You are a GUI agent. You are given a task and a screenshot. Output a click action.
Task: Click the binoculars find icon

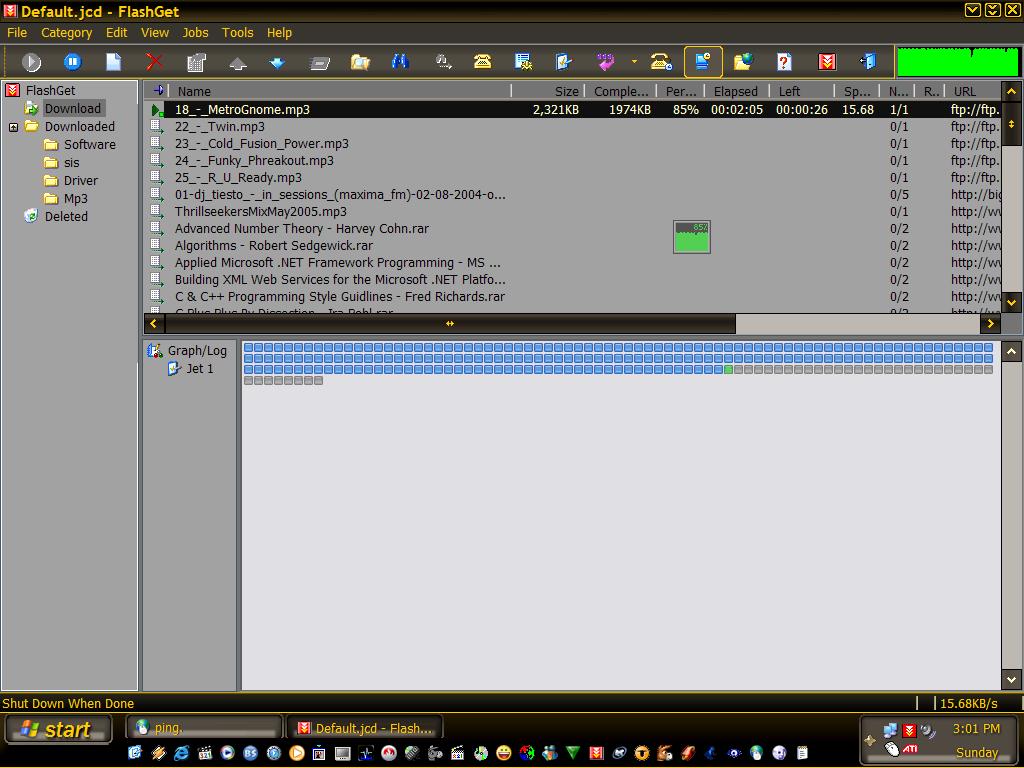click(x=400, y=62)
